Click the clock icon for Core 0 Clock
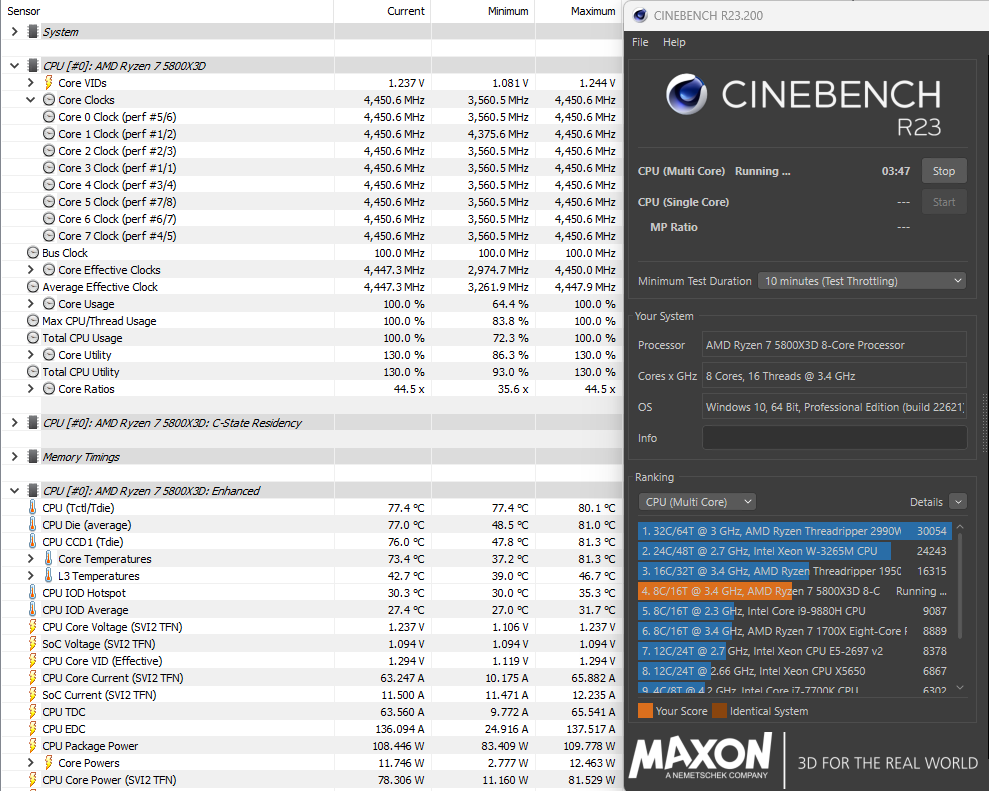This screenshot has height=791, width=989. coord(49,117)
